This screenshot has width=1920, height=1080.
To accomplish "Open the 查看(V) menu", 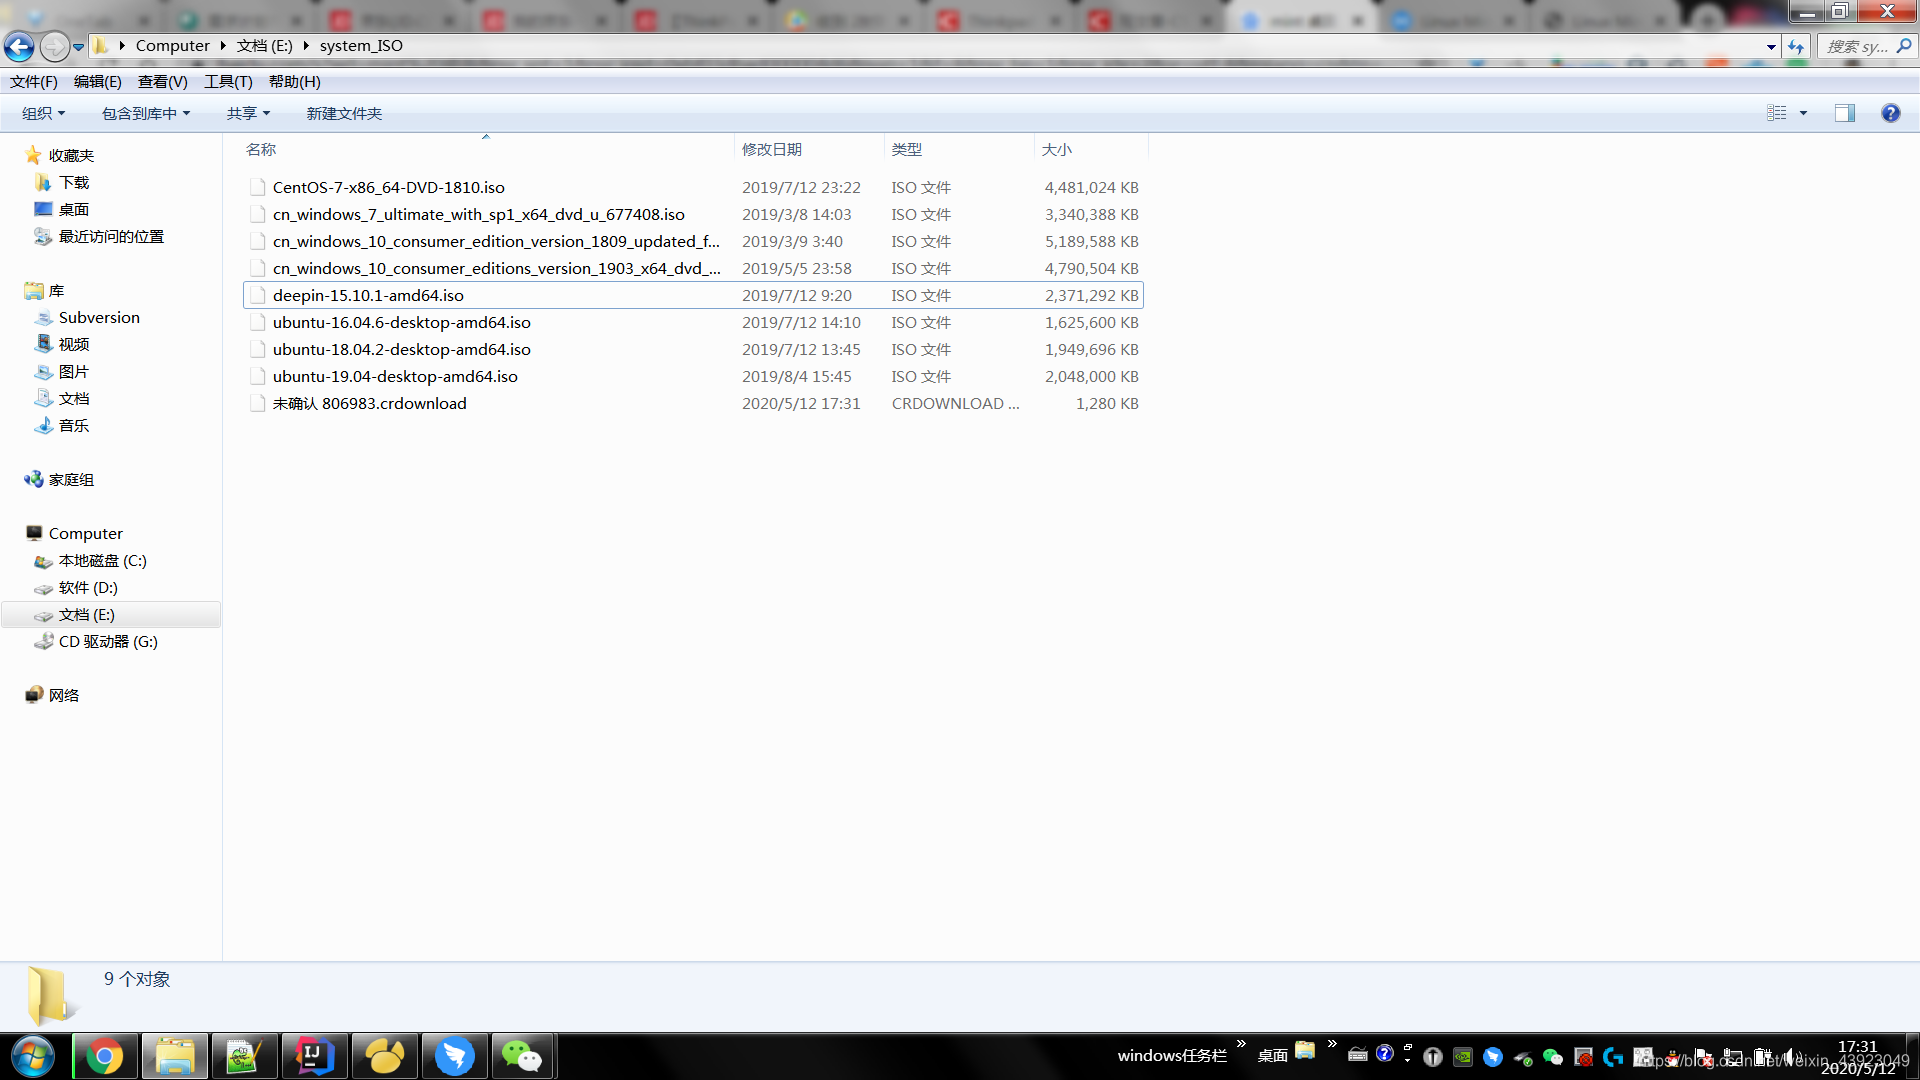I will pos(162,82).
